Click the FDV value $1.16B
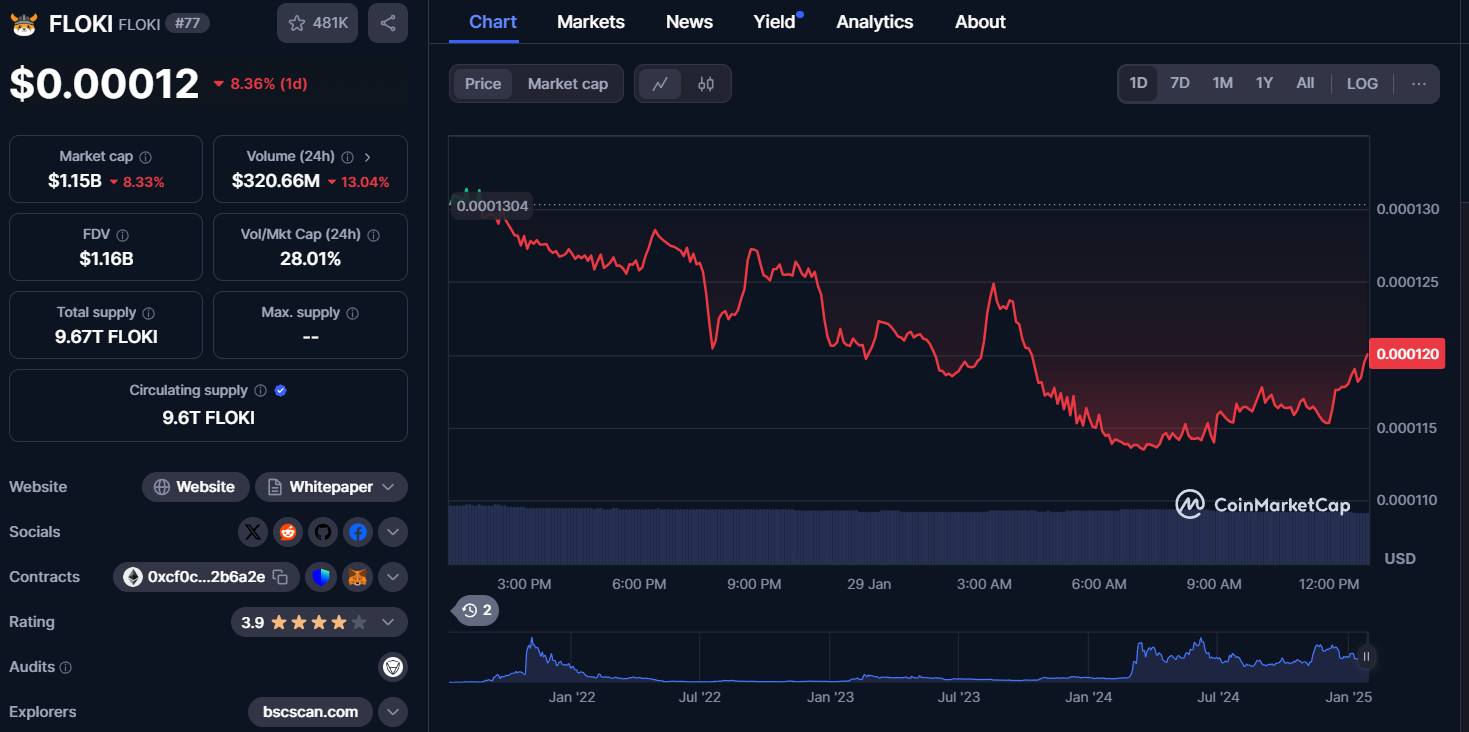 pos(106,259)
